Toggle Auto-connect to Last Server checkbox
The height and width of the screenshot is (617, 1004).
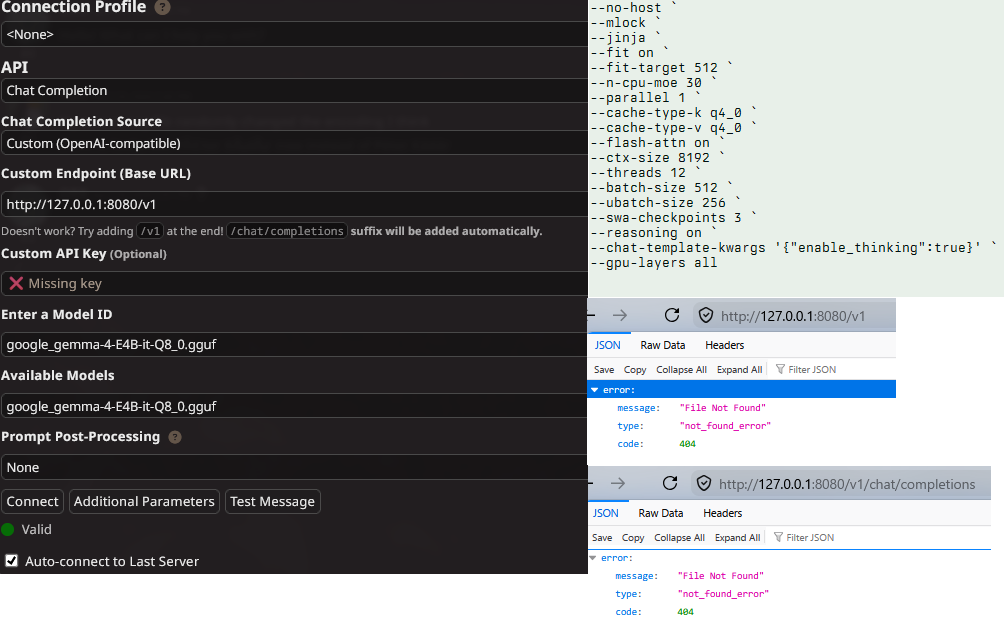[x=12, y=561]
